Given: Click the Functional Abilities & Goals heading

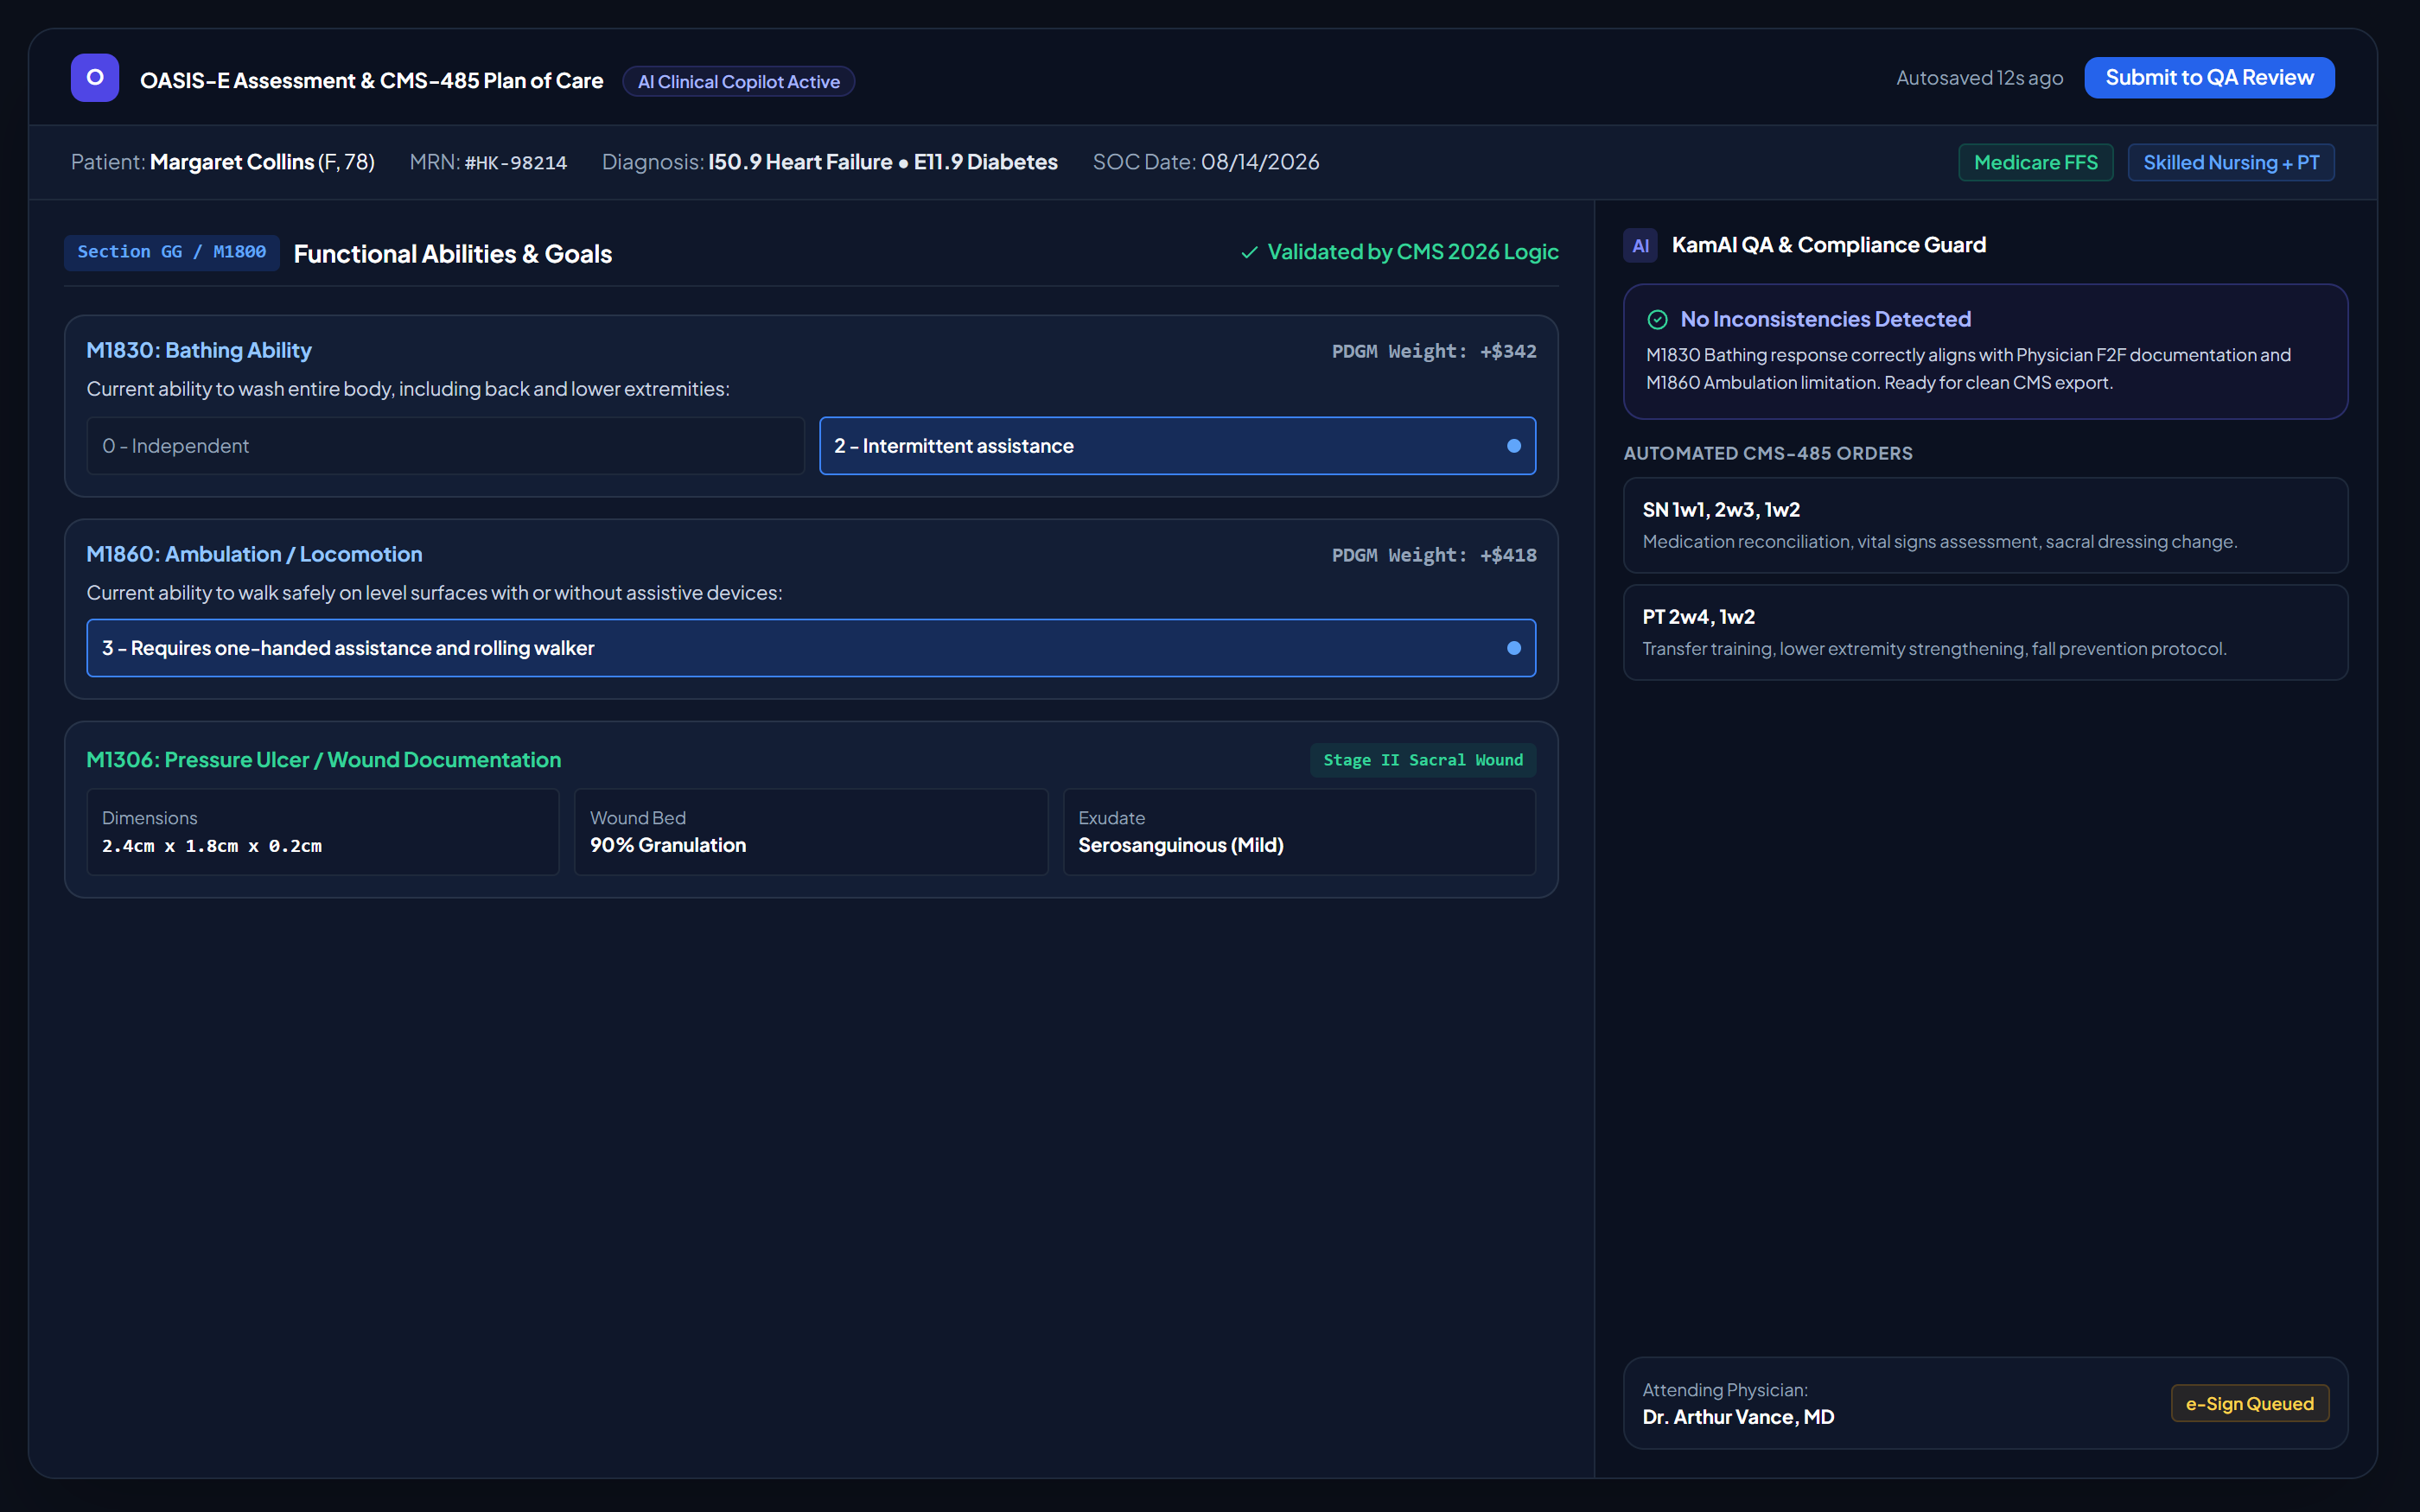Looking at the screenshot, I should tap(453, 254).
